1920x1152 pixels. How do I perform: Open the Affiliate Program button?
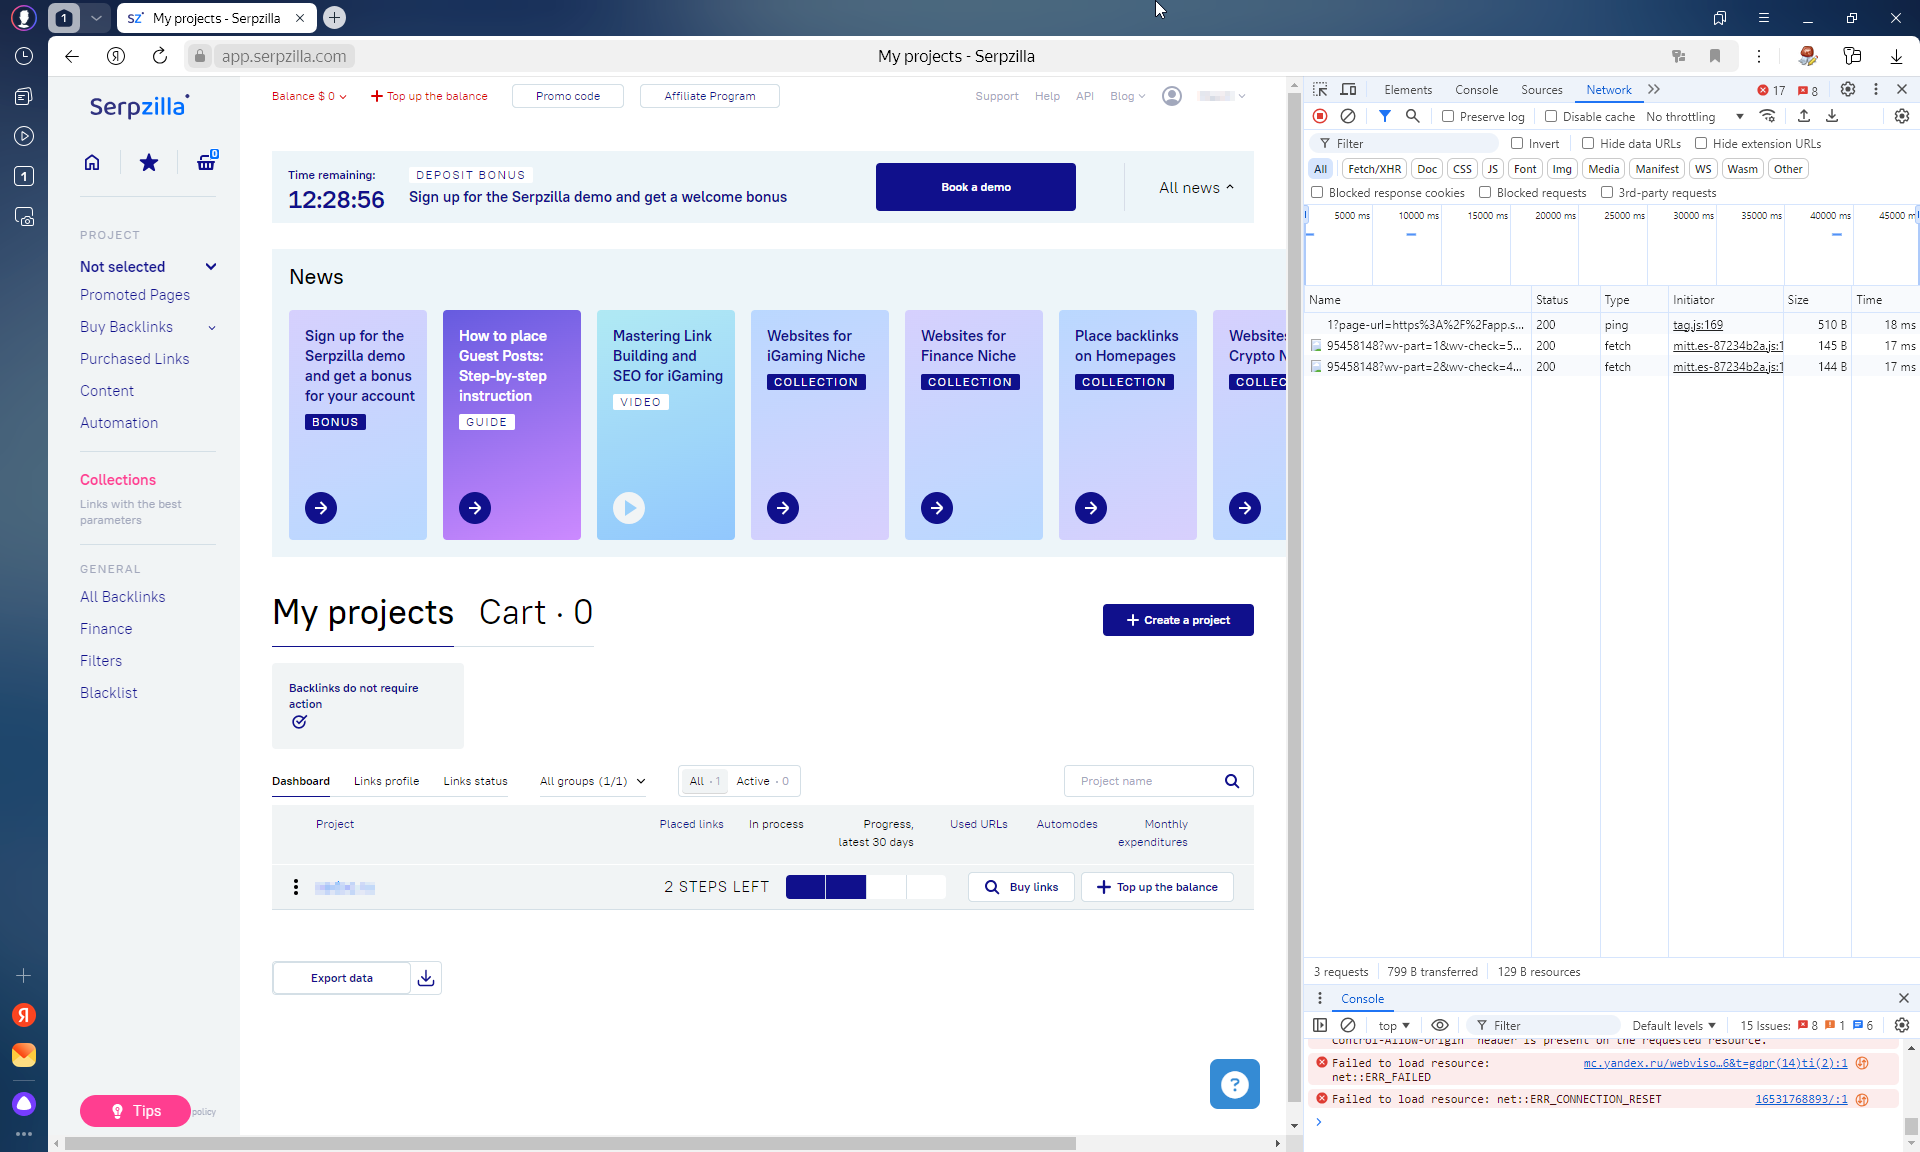[710, 96]
